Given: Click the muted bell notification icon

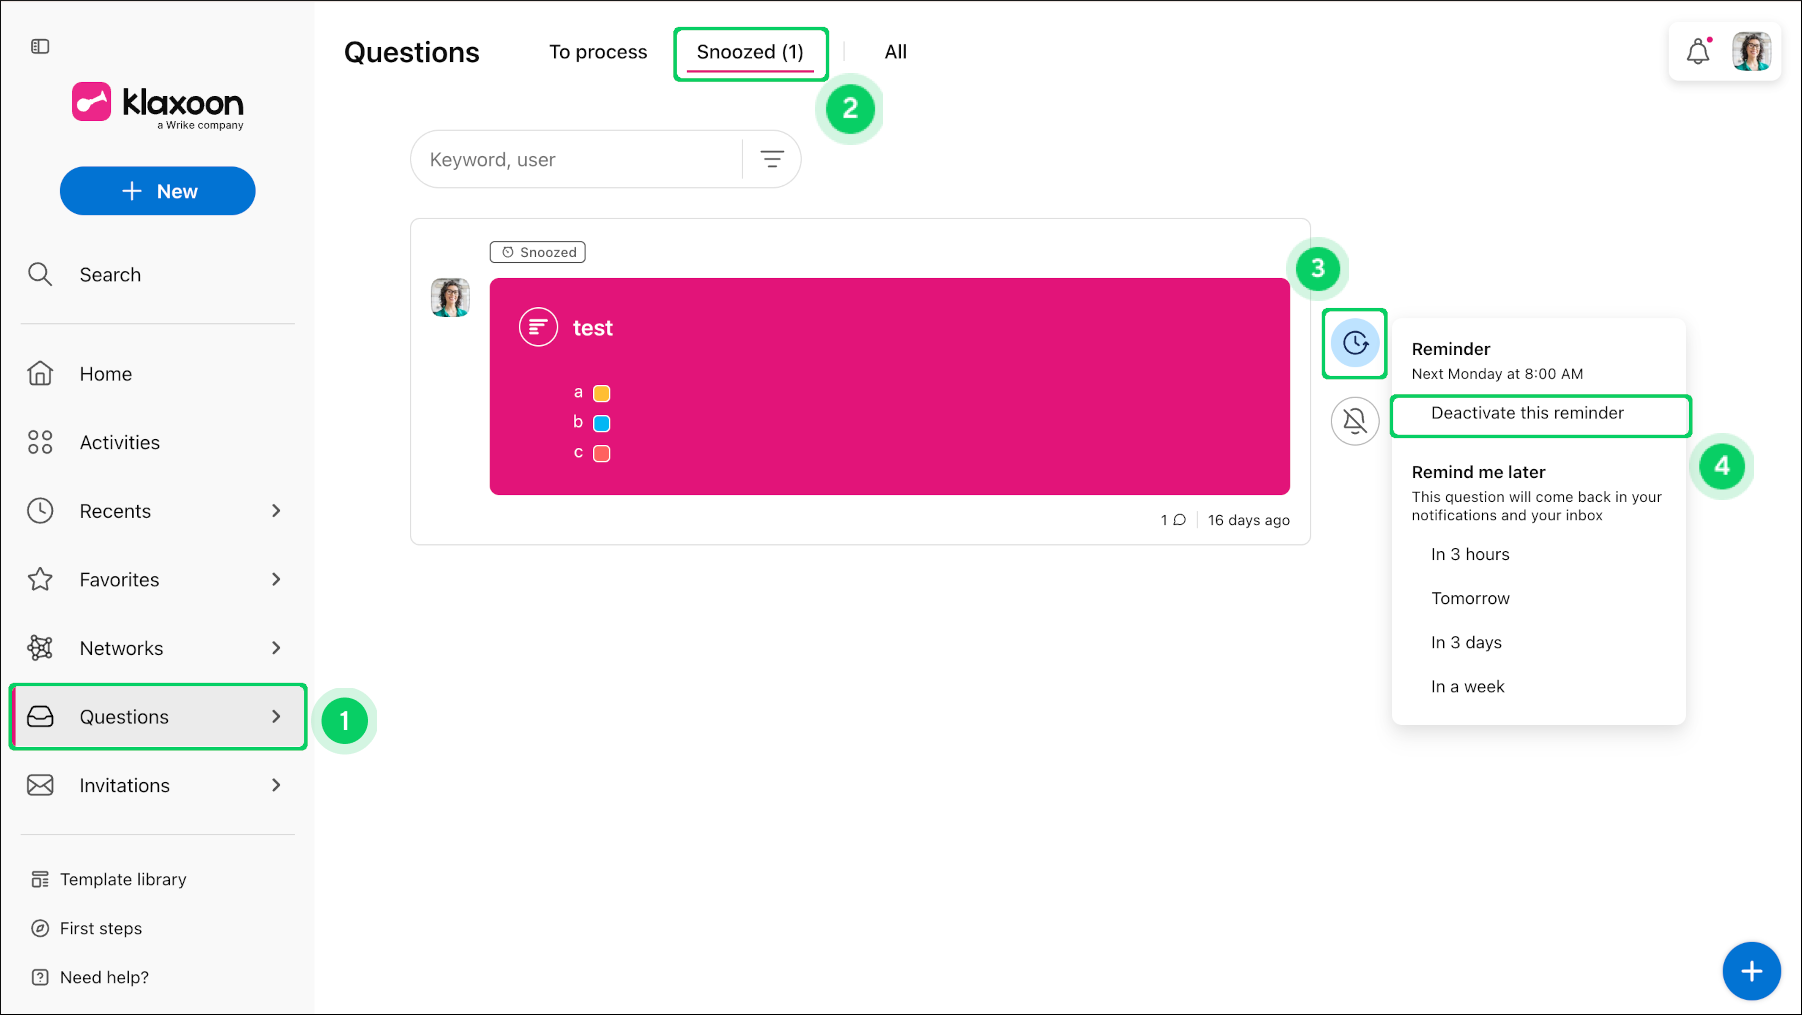Looking at the screenshot, I should point(1355,421).
